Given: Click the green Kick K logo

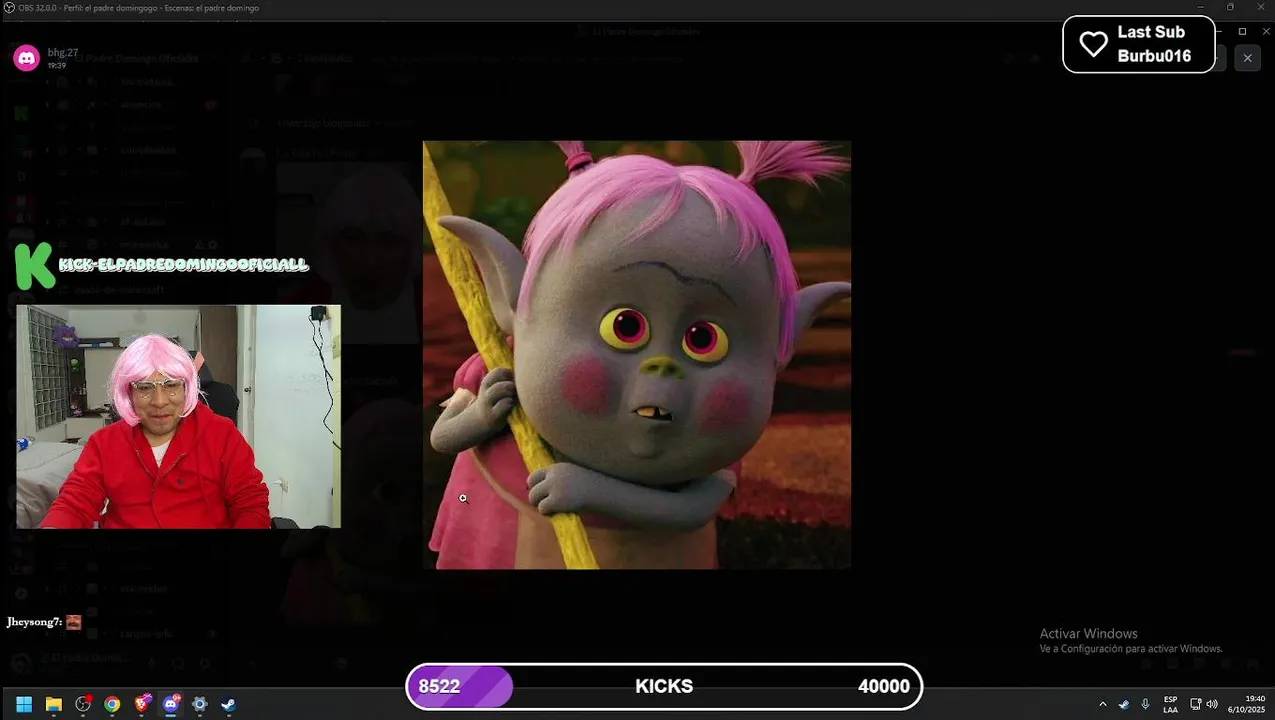Looking at the screenshot, I should pyautogui.click(x=34, y=266).
